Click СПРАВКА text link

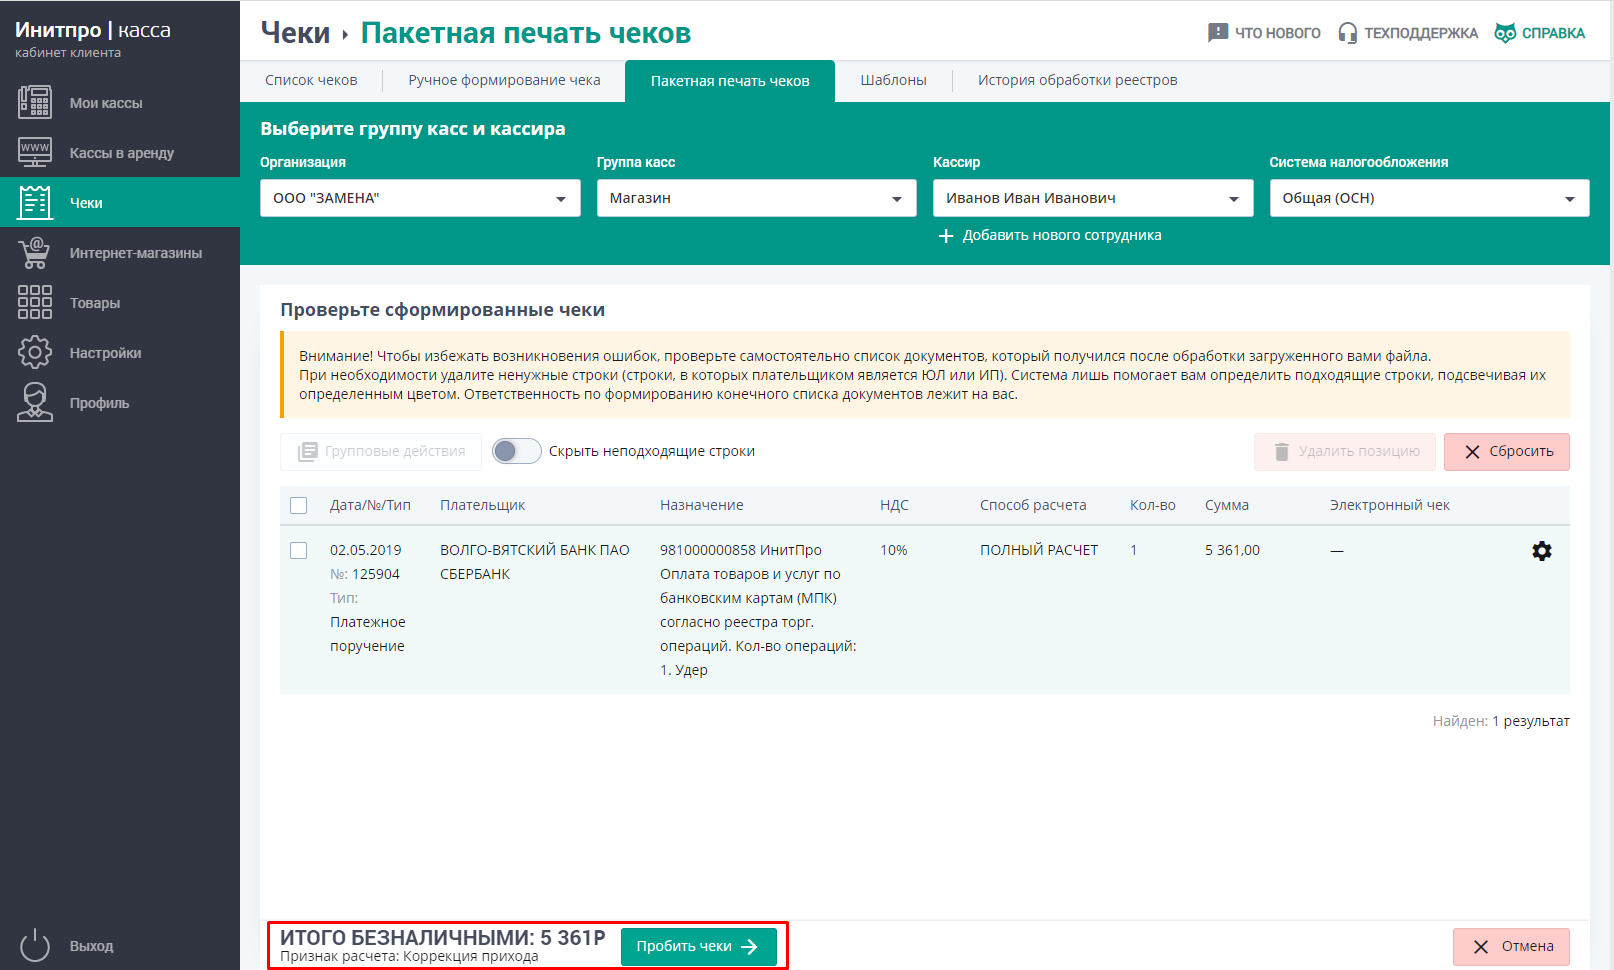1553,33
